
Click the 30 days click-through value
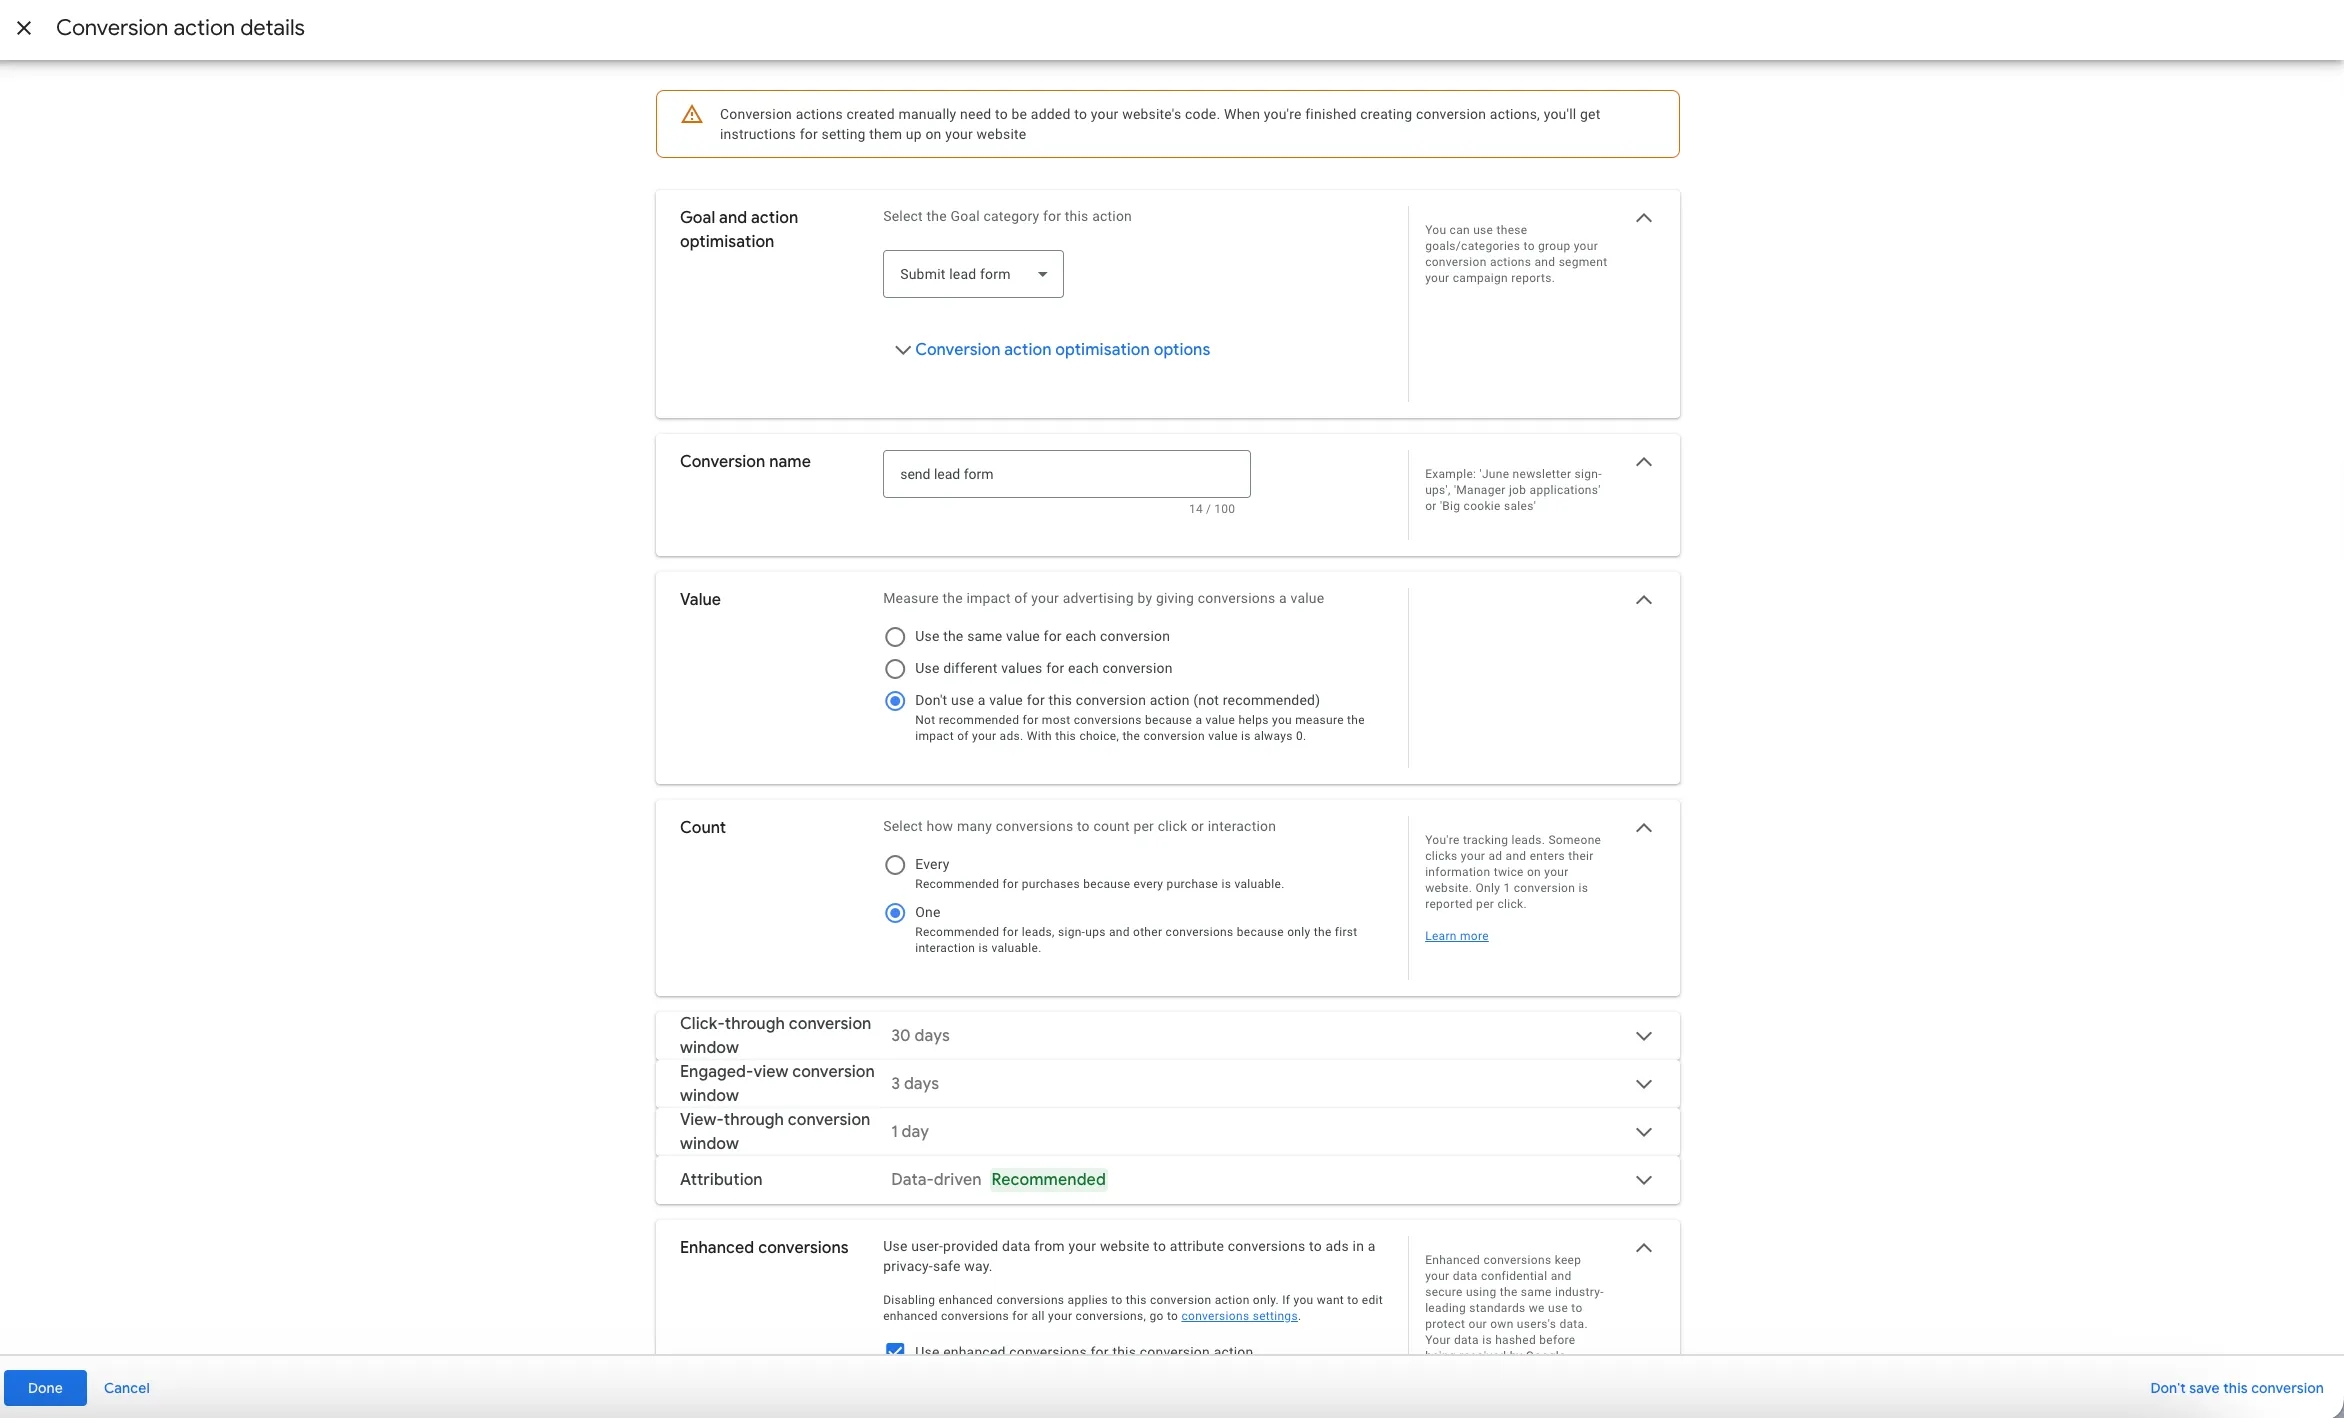[x=920, y=1036]
